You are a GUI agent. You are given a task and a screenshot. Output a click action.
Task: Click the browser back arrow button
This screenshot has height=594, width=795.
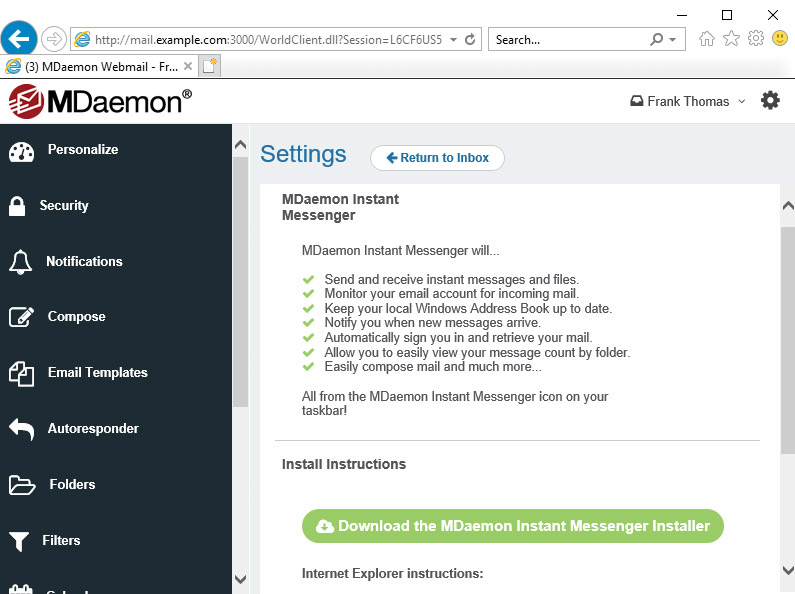[19, 38]
